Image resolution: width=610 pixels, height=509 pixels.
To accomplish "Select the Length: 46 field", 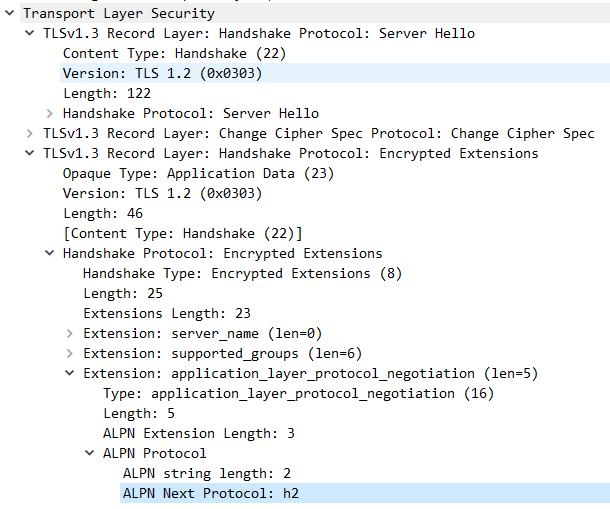I will 103,213.
